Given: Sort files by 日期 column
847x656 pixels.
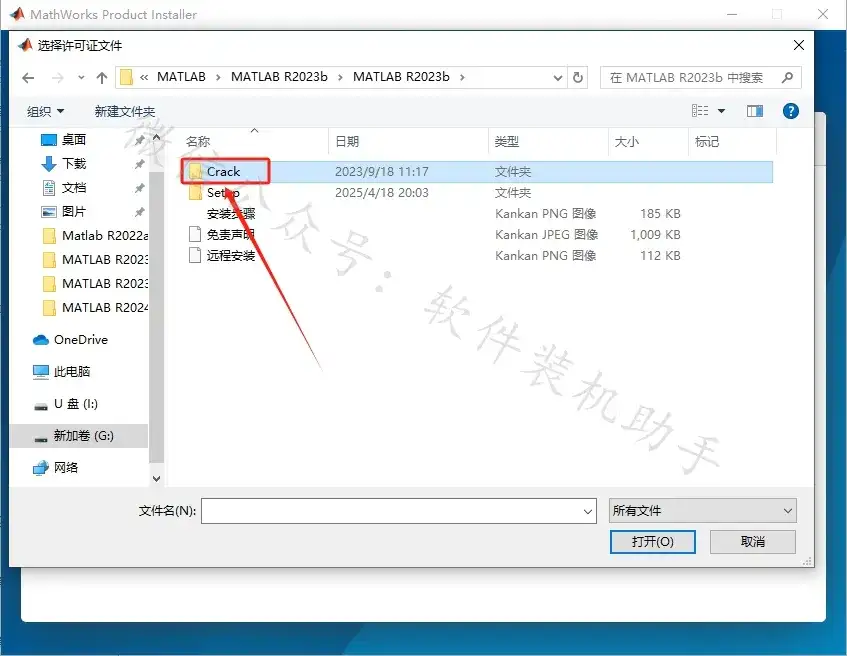Looking at the screenshot, I should [x=347, y=142].
